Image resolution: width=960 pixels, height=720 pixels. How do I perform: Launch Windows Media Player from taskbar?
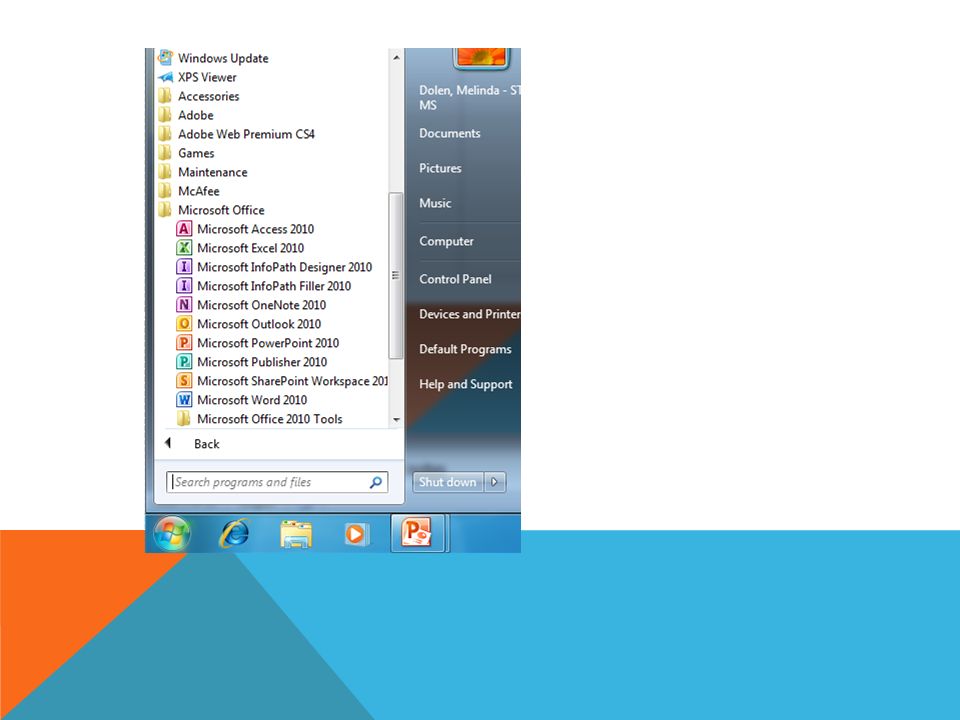coord(356,534)
